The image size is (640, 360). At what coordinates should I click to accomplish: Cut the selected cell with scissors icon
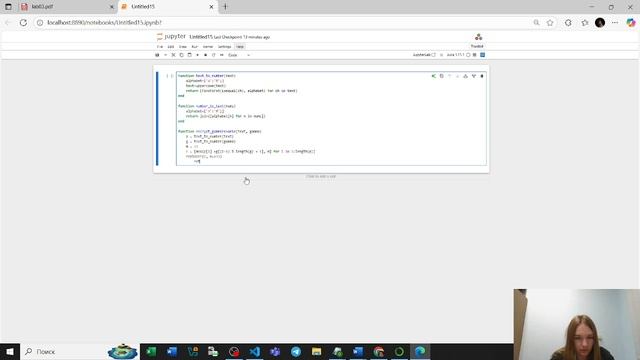pos(173,55)
